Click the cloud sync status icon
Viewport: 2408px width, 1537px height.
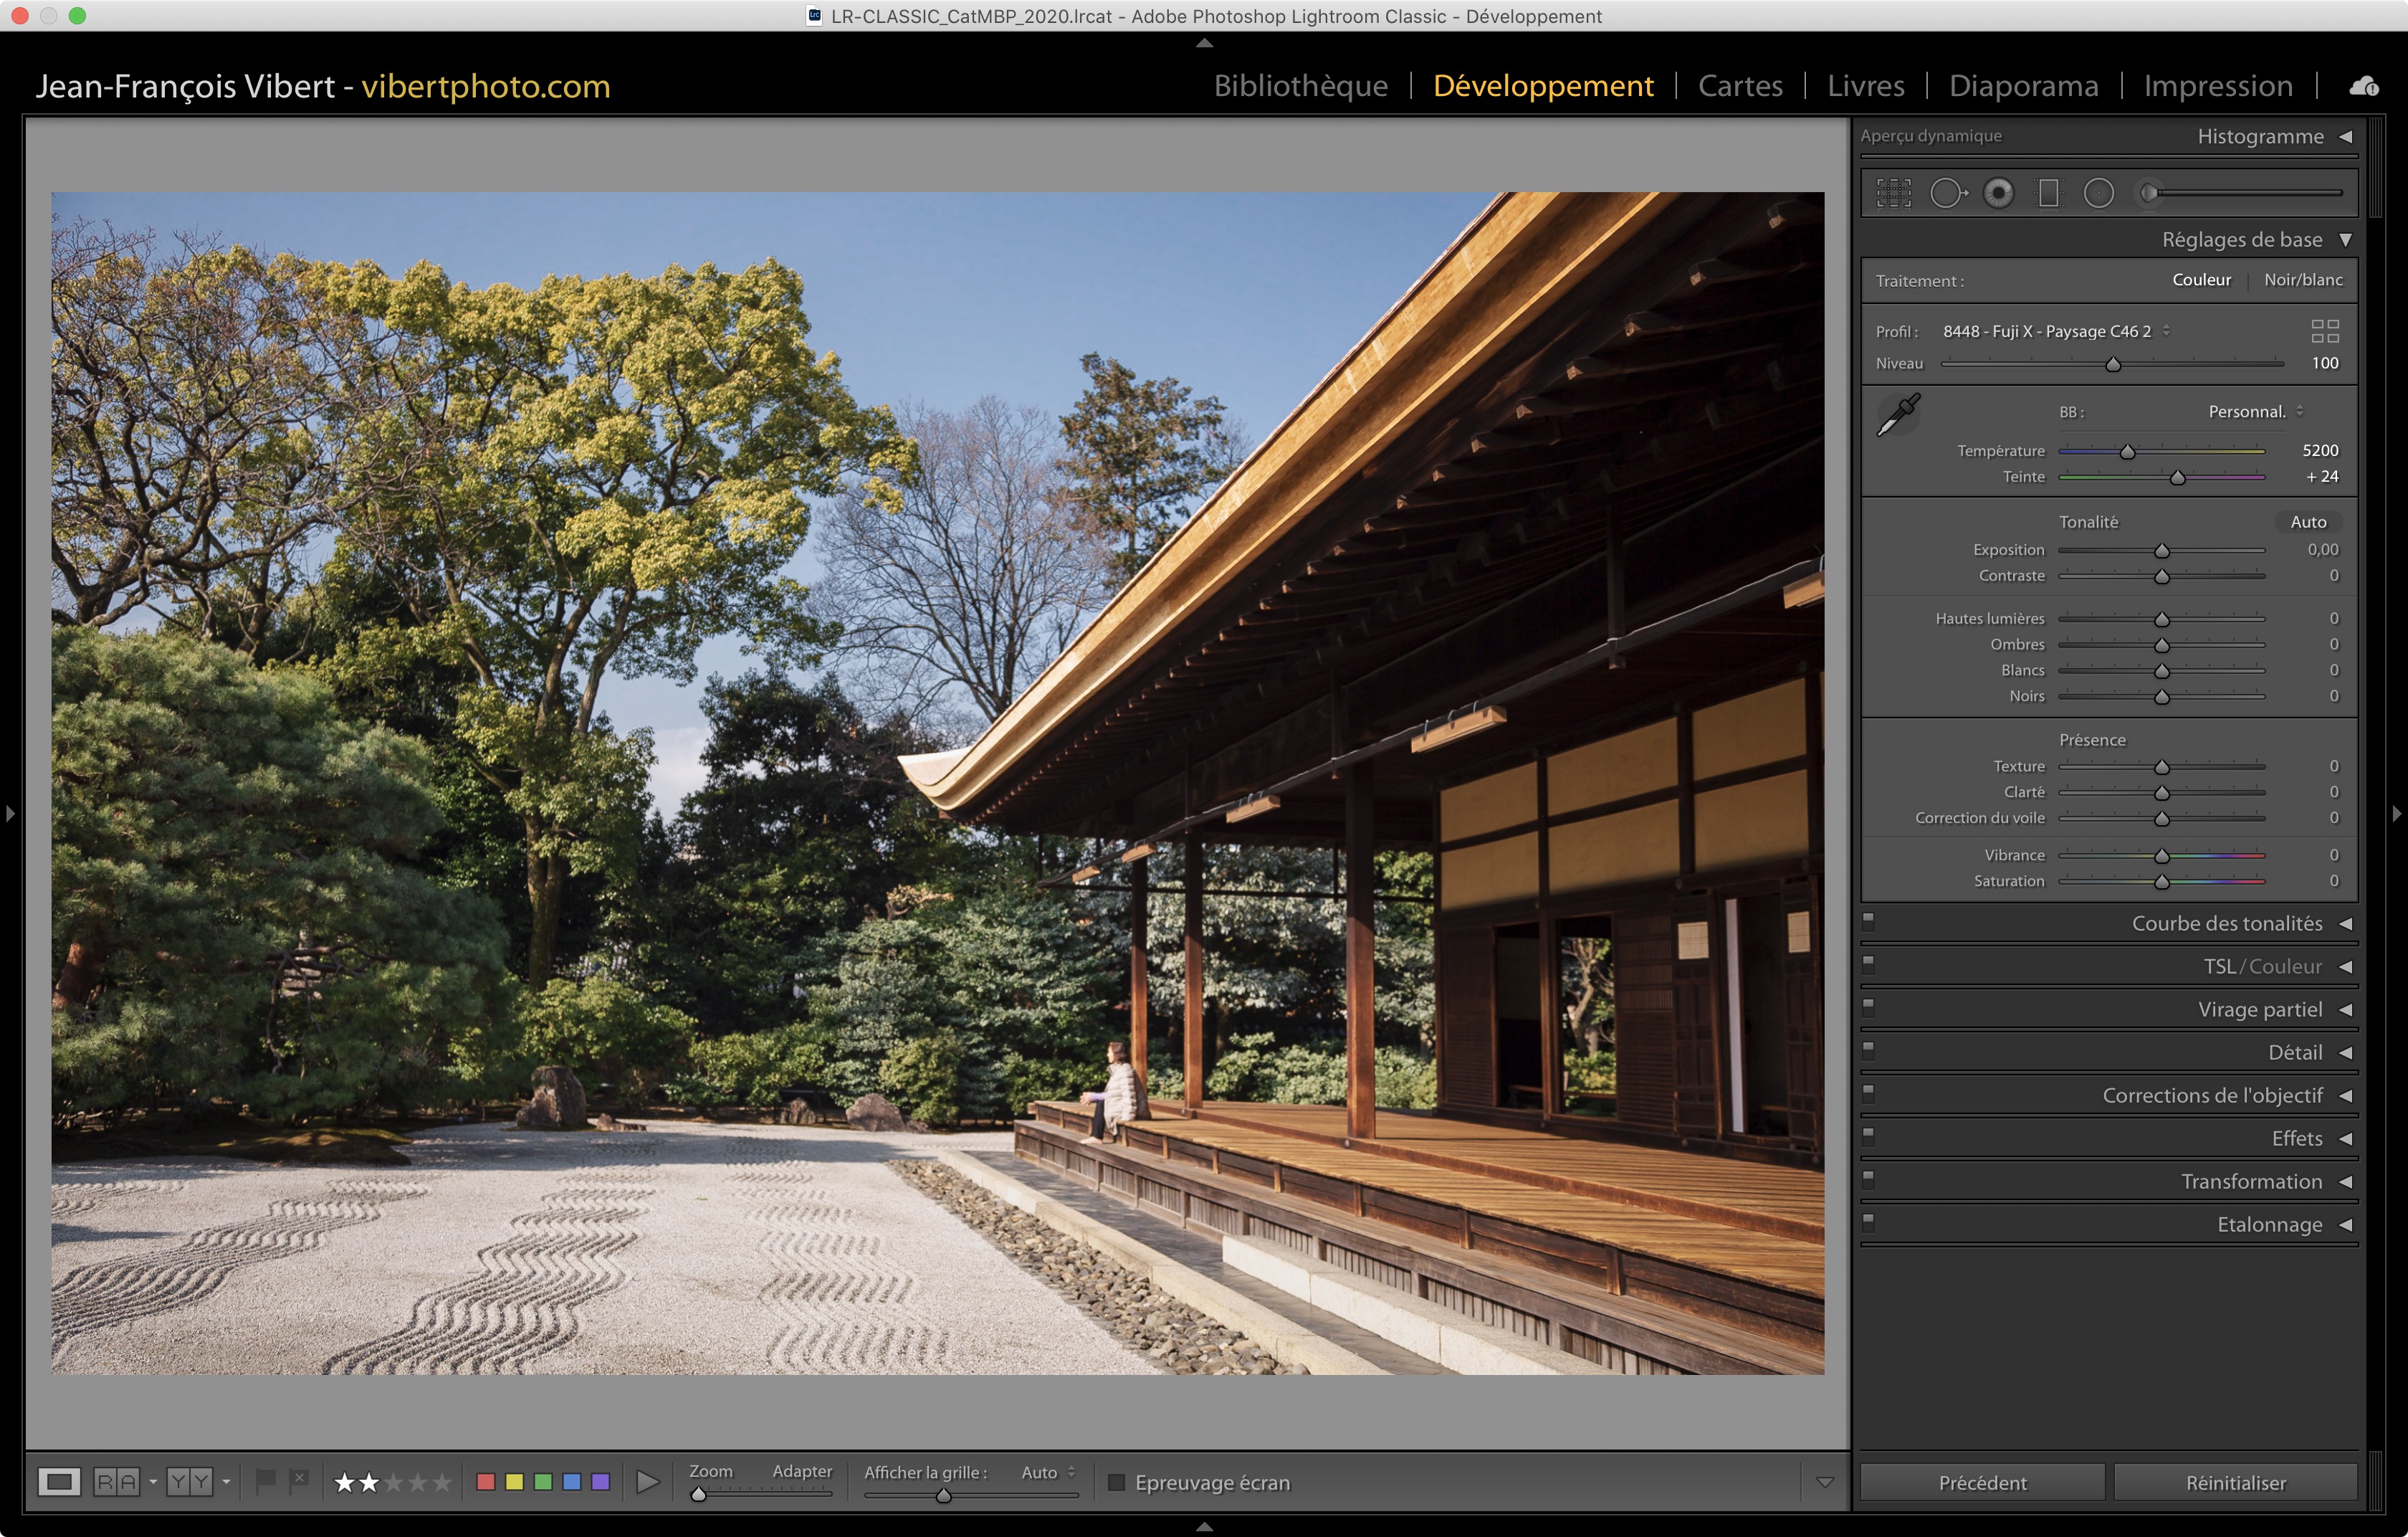click(x=2364, y=86)
